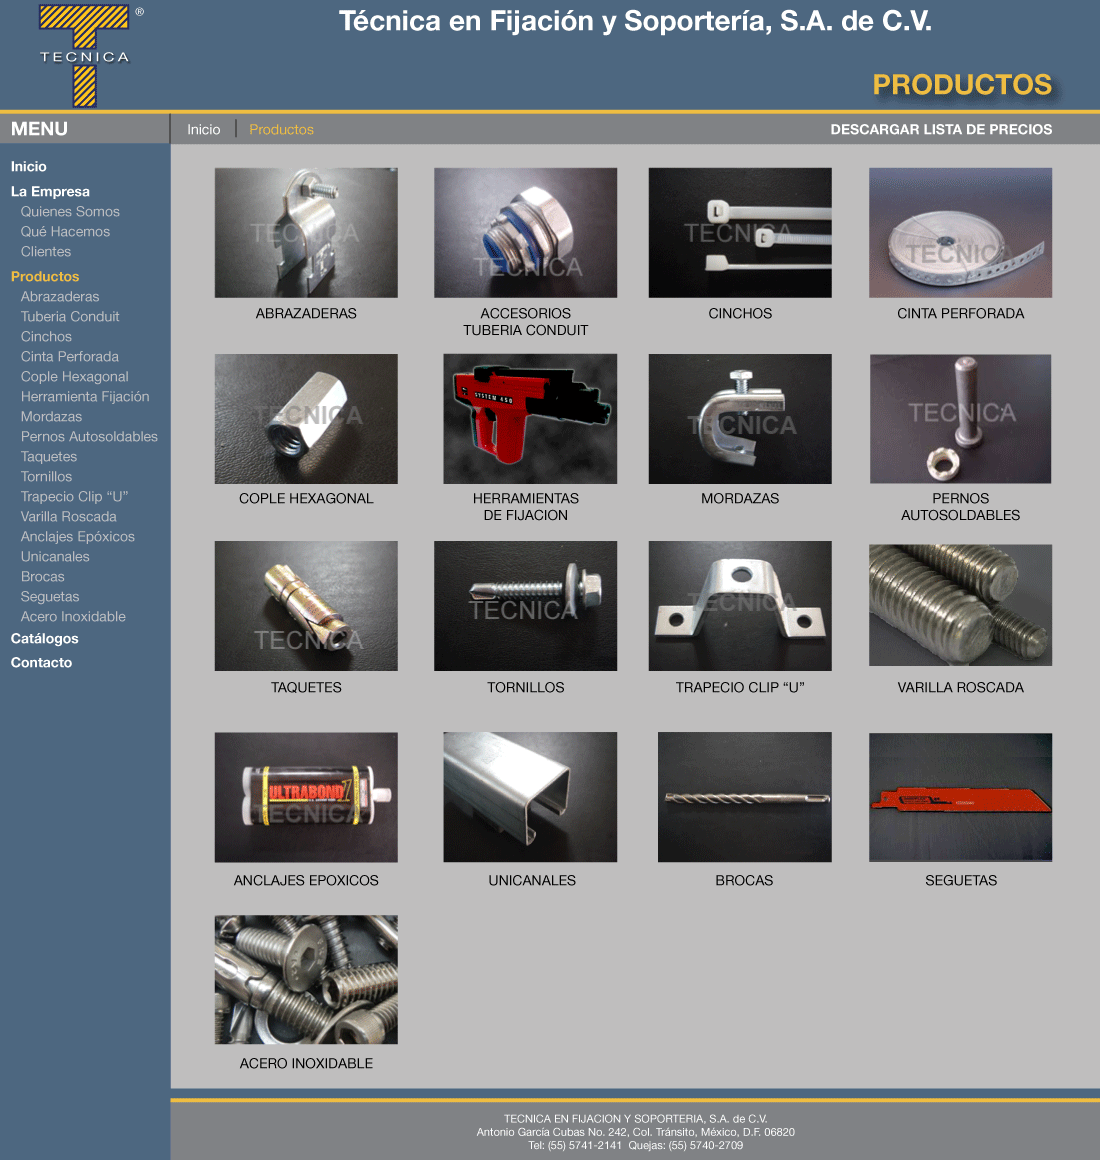
Task: Open Quienes Somos in the sidebar
Action: [70, 211]
